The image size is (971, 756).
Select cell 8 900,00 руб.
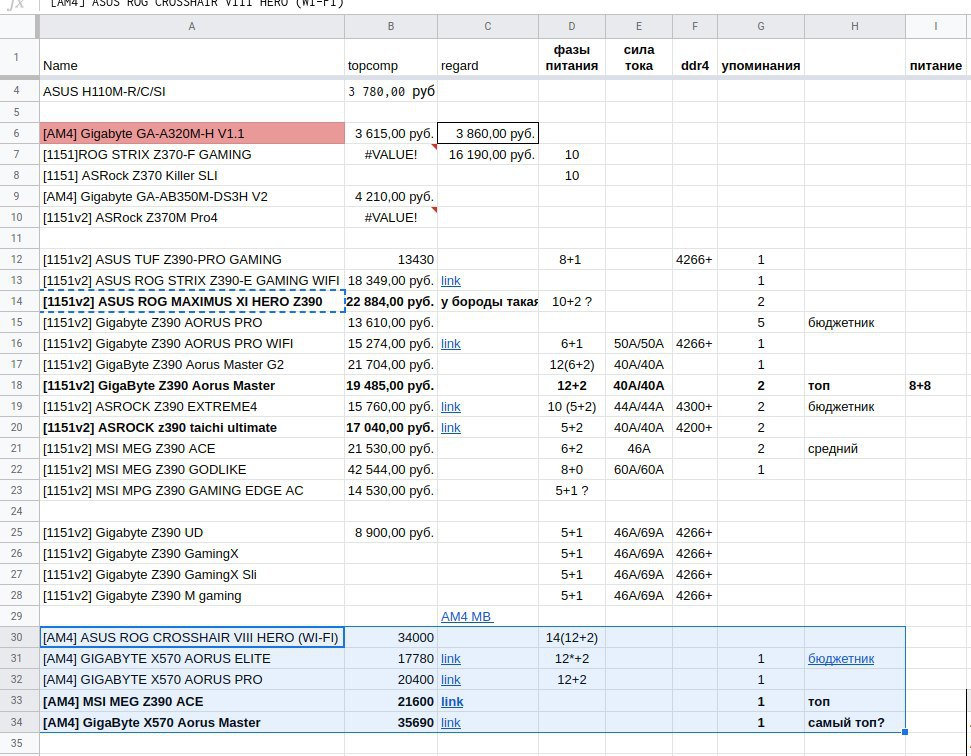(x=391, y=532)
